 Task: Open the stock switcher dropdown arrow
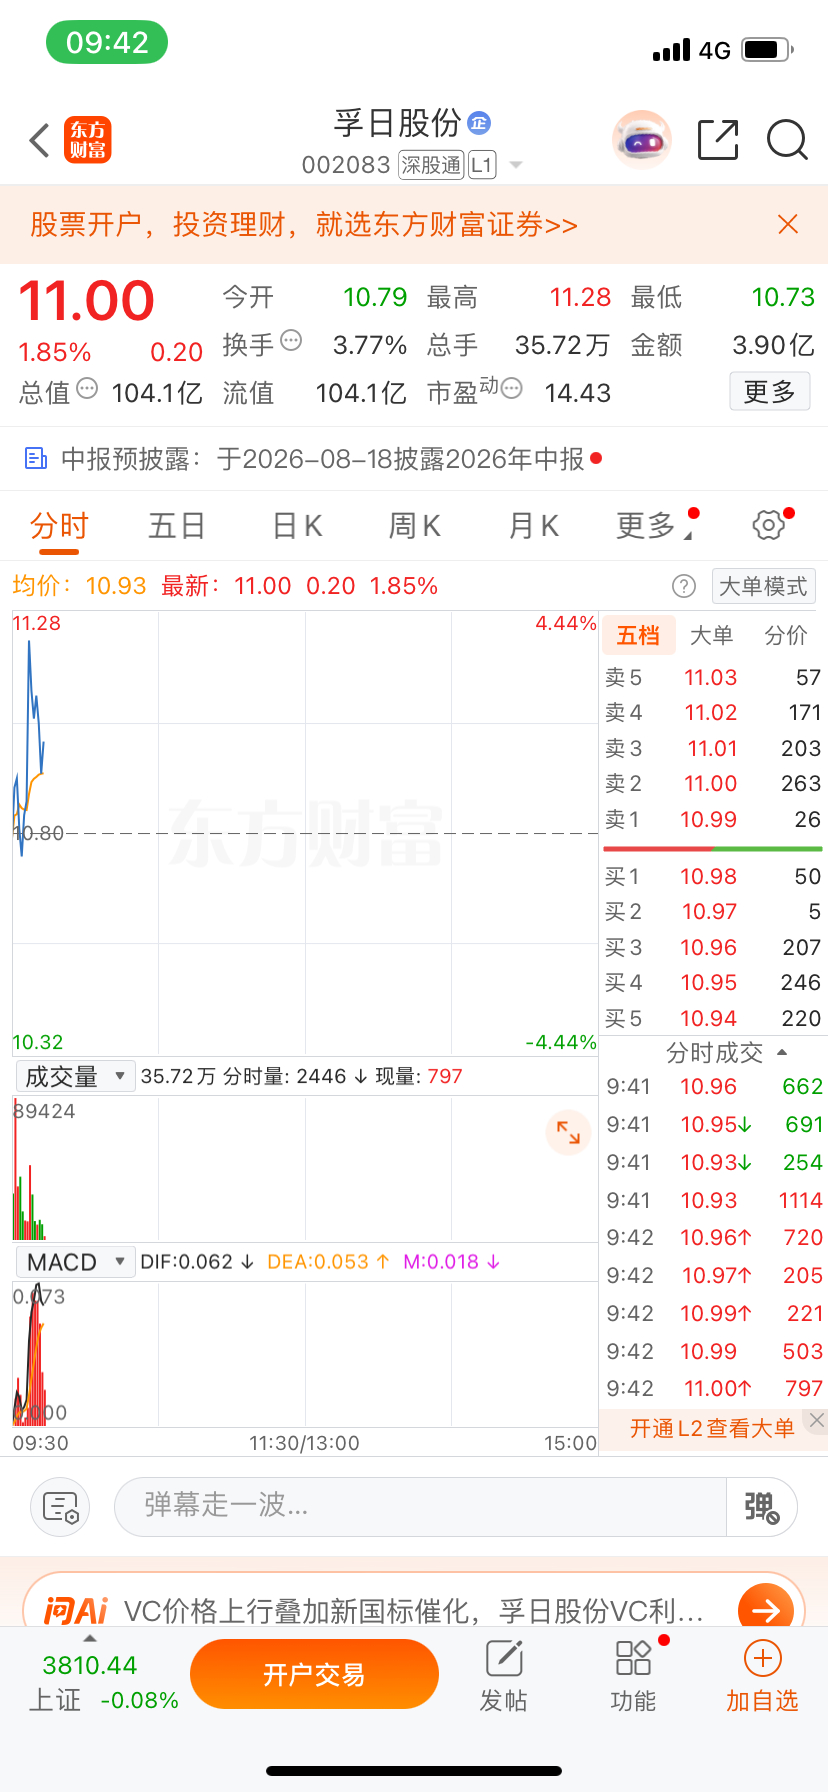point(516,165)
